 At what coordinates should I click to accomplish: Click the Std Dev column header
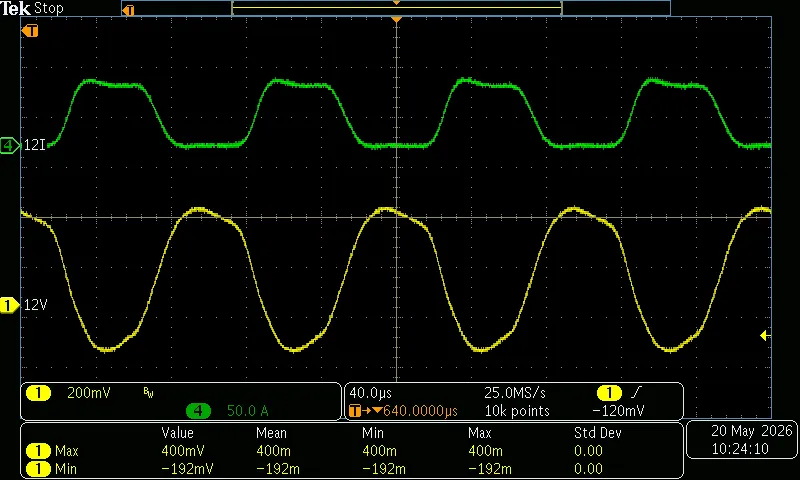coord(598,433)
